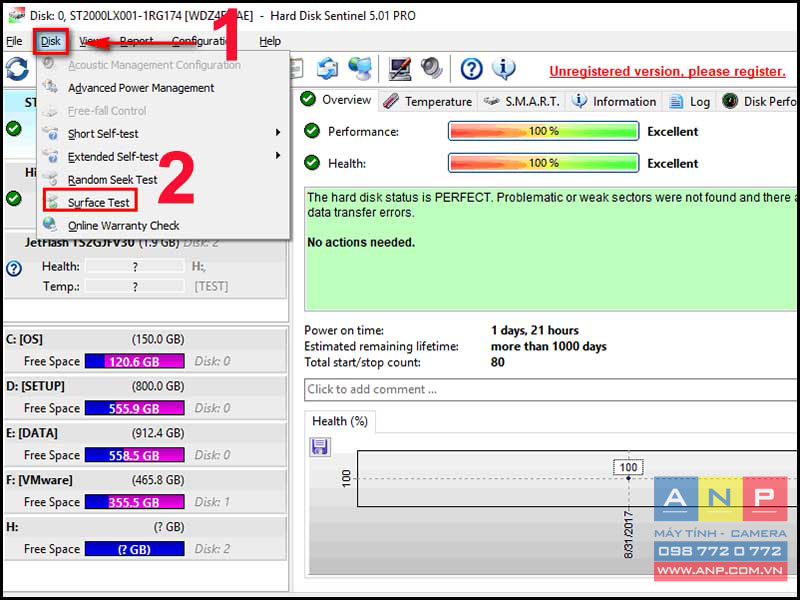Viewport: 800px width, 600px height.
Task: Click the 'Disk: 1' label beside F: [VMware]
Action: (x=212, y=502)
